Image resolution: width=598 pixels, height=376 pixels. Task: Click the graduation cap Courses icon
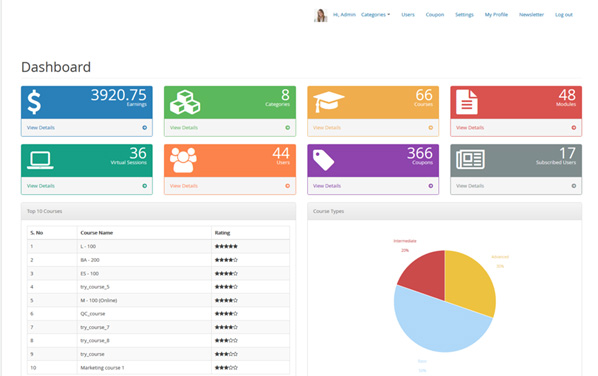[328, 101]
